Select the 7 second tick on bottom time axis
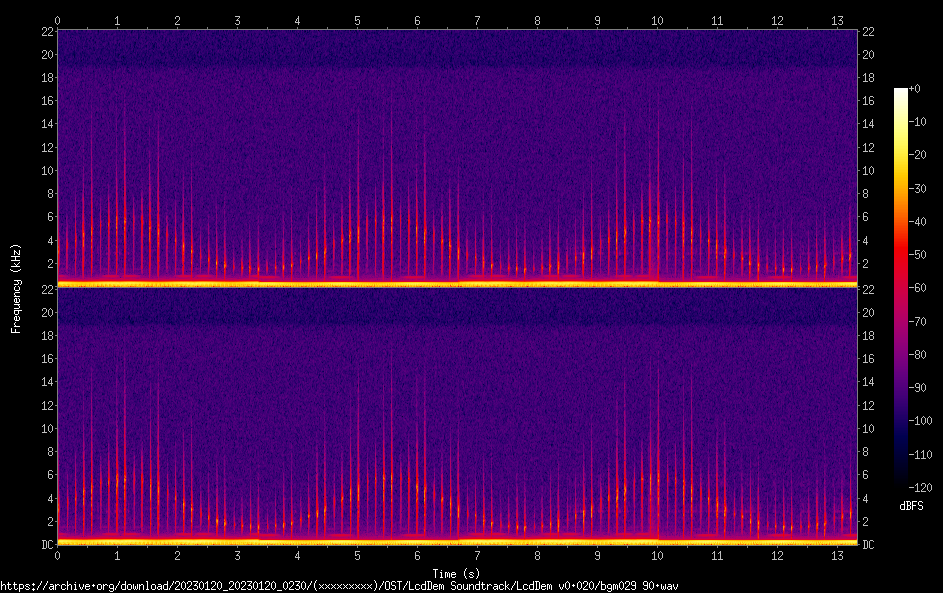Viewport: 943px width, 593px height. (477, 555)
